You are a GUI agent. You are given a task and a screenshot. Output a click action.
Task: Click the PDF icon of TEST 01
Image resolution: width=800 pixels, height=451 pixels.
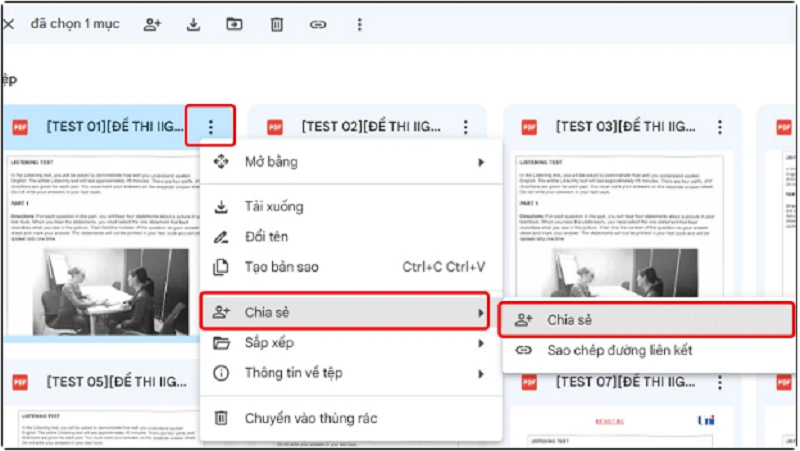20,127
